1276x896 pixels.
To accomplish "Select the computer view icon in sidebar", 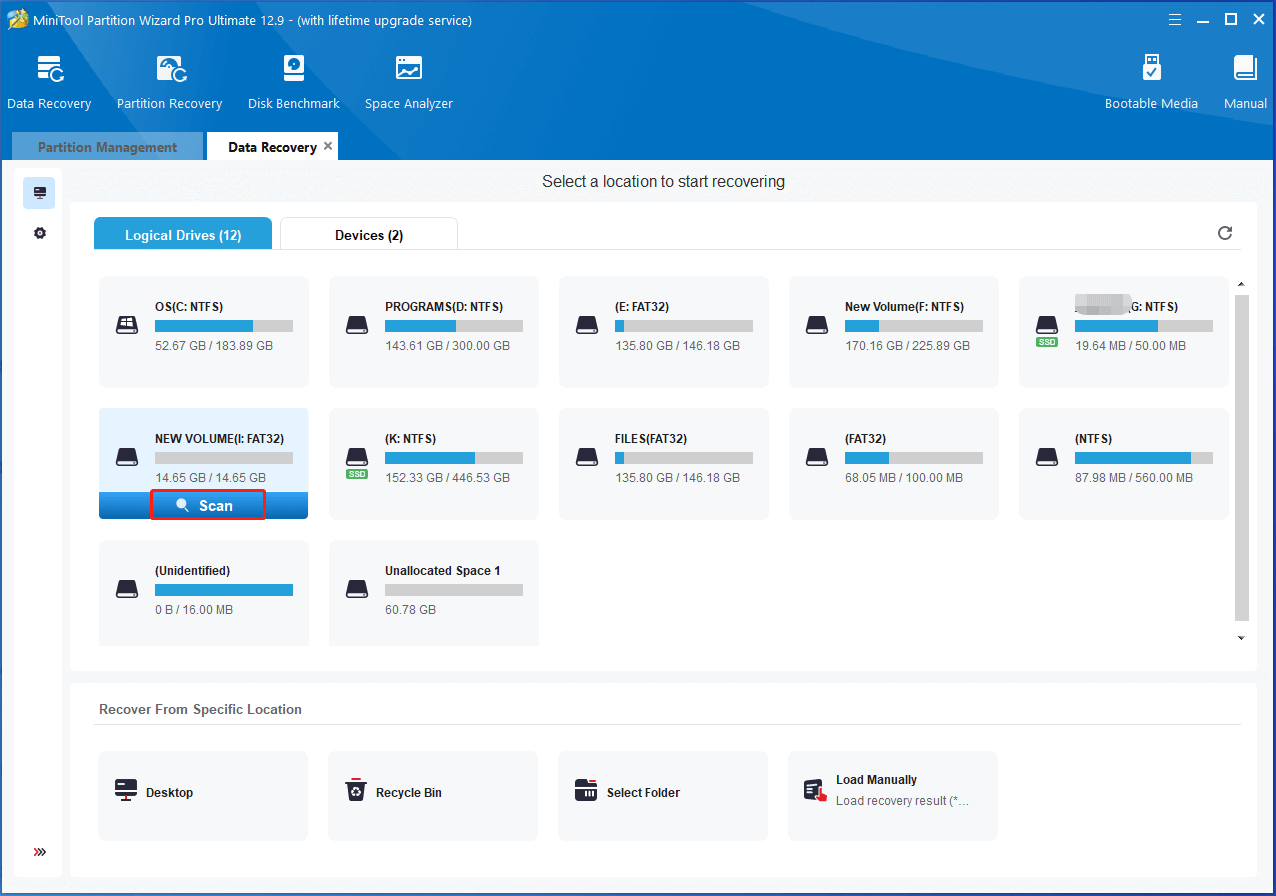I will point(40,193).
